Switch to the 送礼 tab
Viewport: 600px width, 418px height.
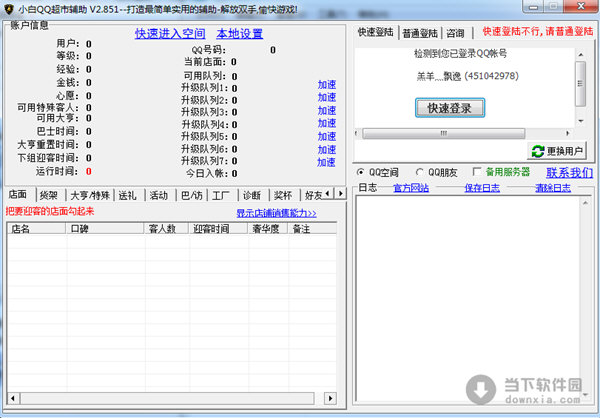[127, 196]
